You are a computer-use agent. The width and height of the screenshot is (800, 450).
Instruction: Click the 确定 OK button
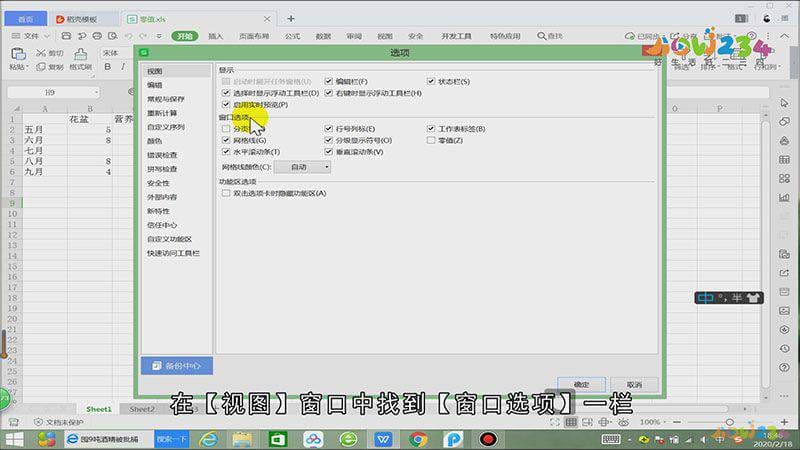pos(582,384)
